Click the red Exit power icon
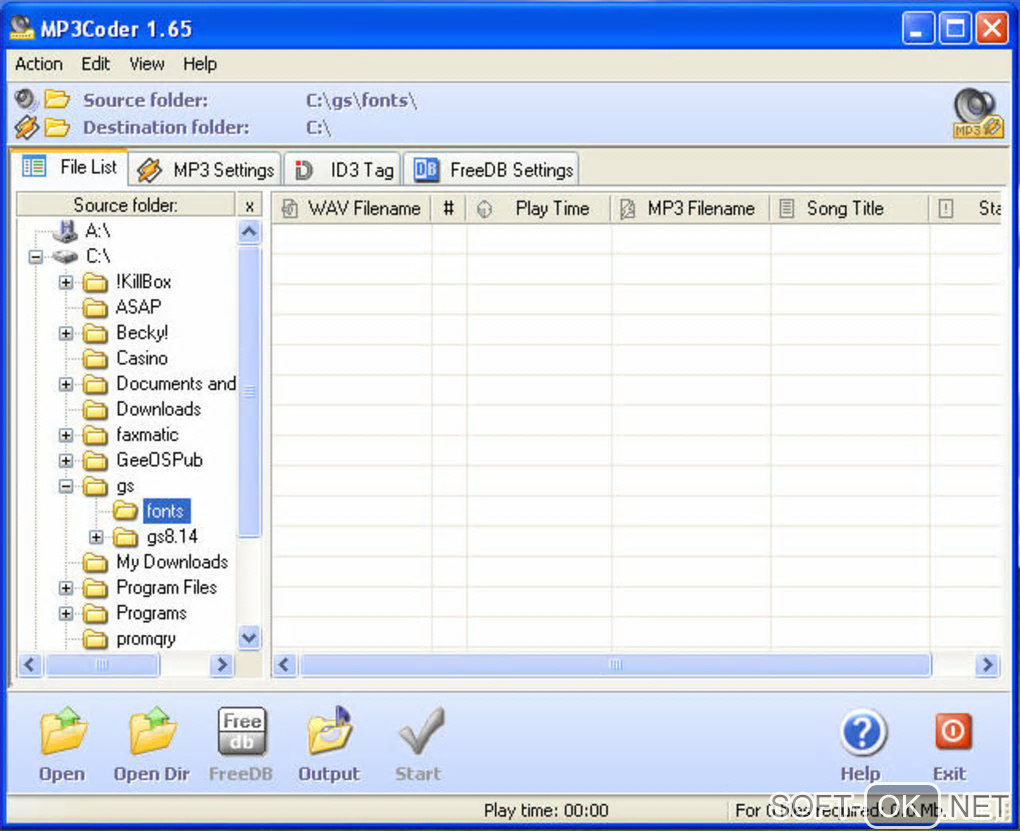This screenshot has height=831, width=1020. tap(953, 731)
